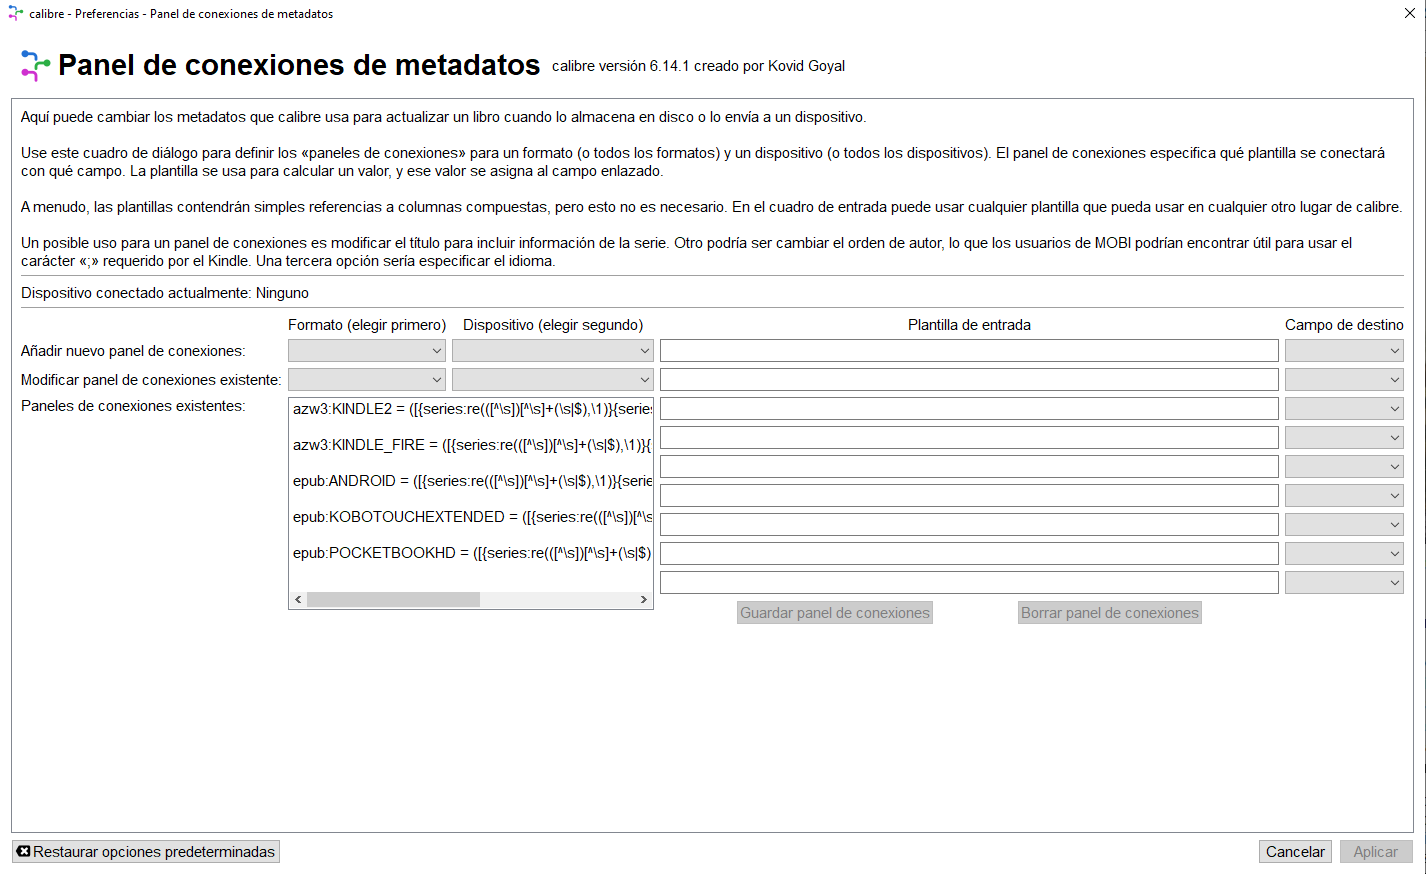The image size is (1426, 874).
Task: Click the Guardar panel de conexiones button
Action: click(x=835, y=613)
